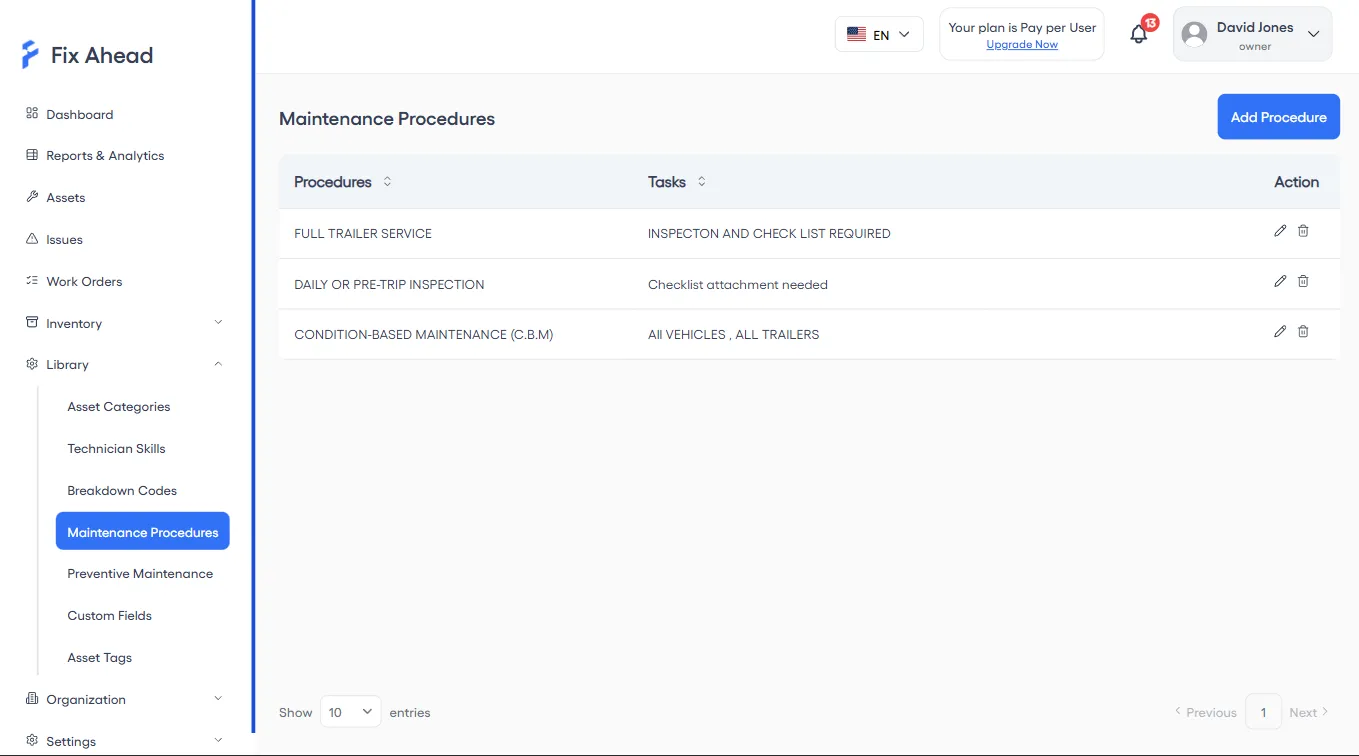Click the edit pencil for CONDITION-BASED MAINTENANCE

(1280, 330)
